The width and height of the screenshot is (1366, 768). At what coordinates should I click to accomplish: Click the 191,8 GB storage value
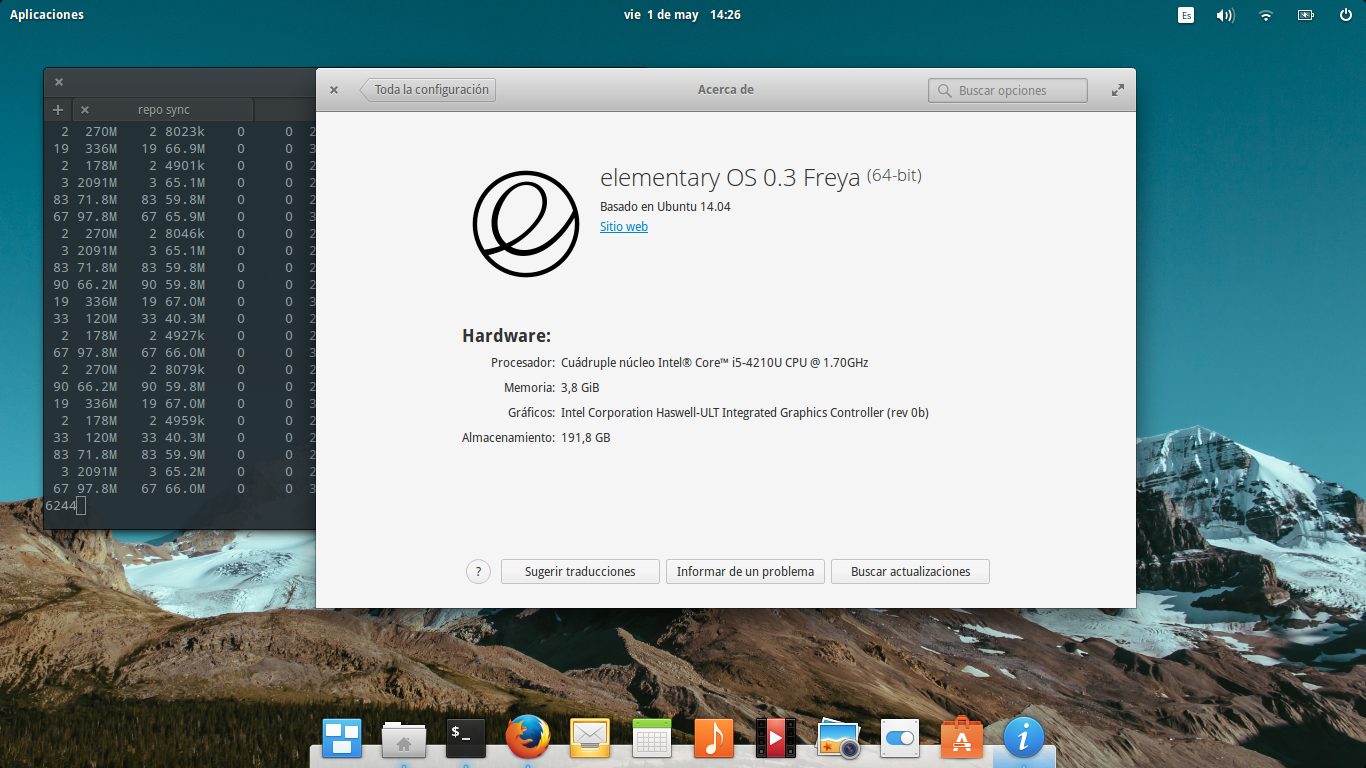[x=586, y=438]
